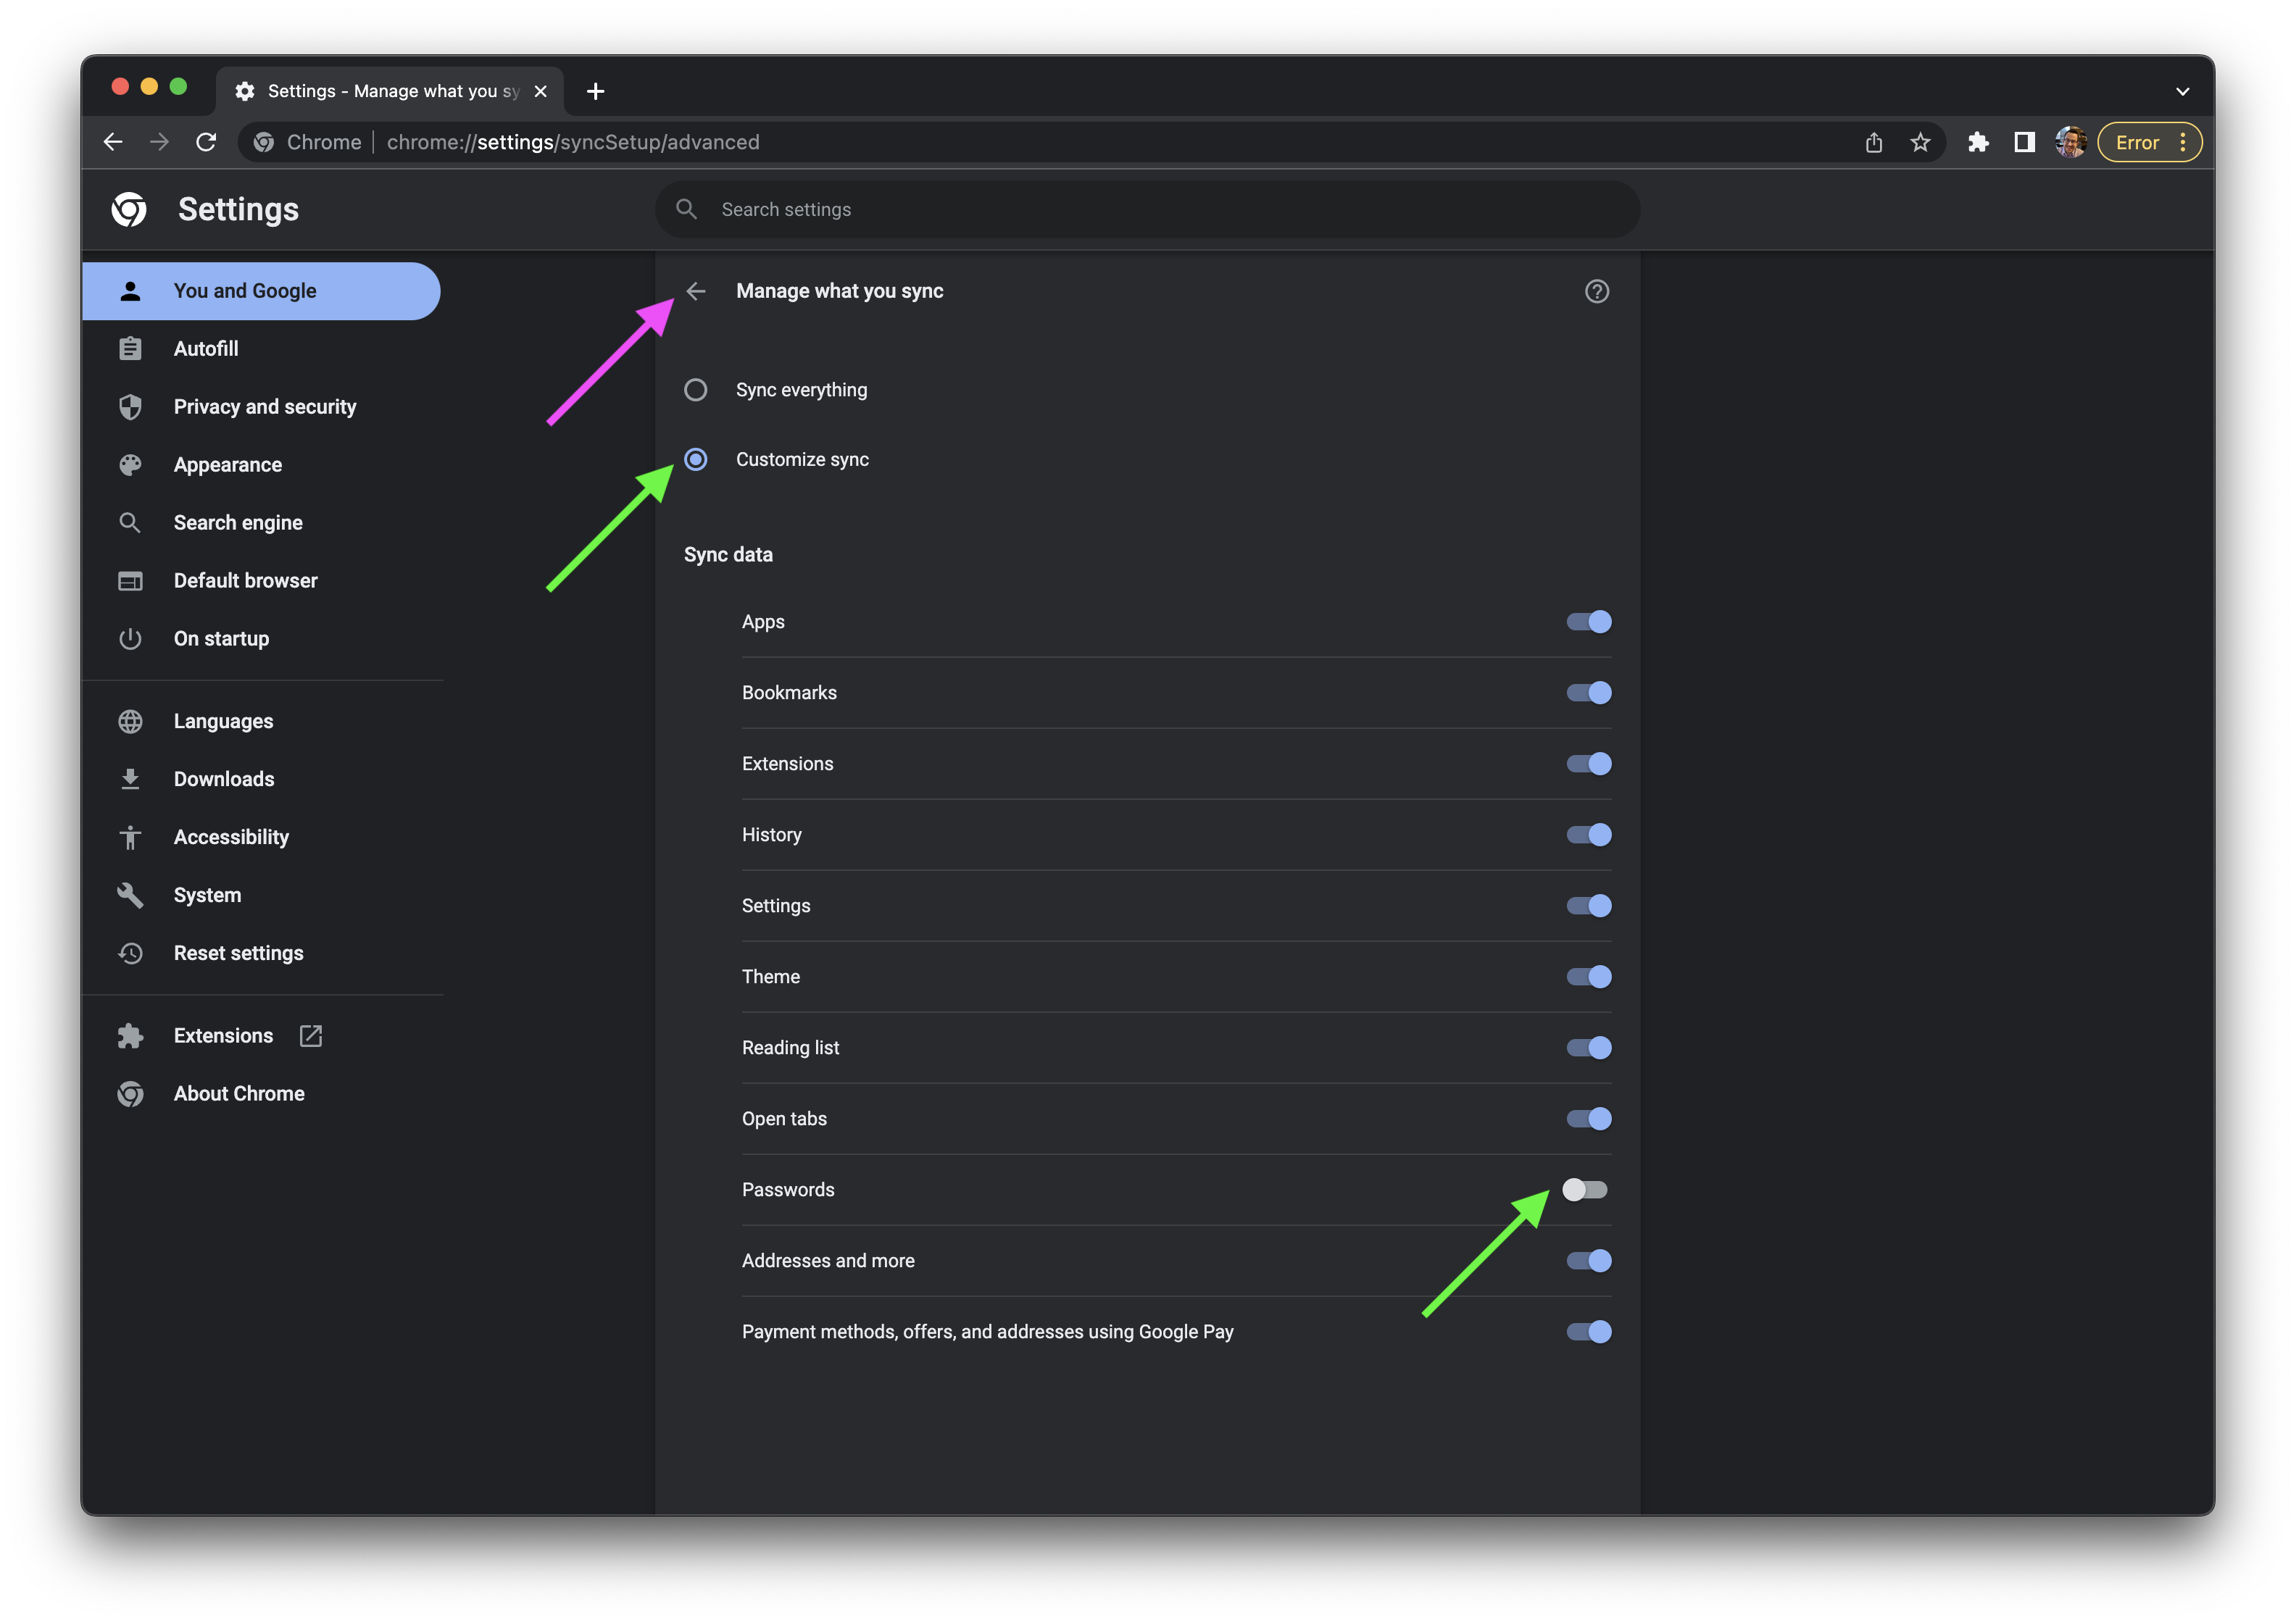
Task: Click the share page icon in address bar
Action: 1873,143
